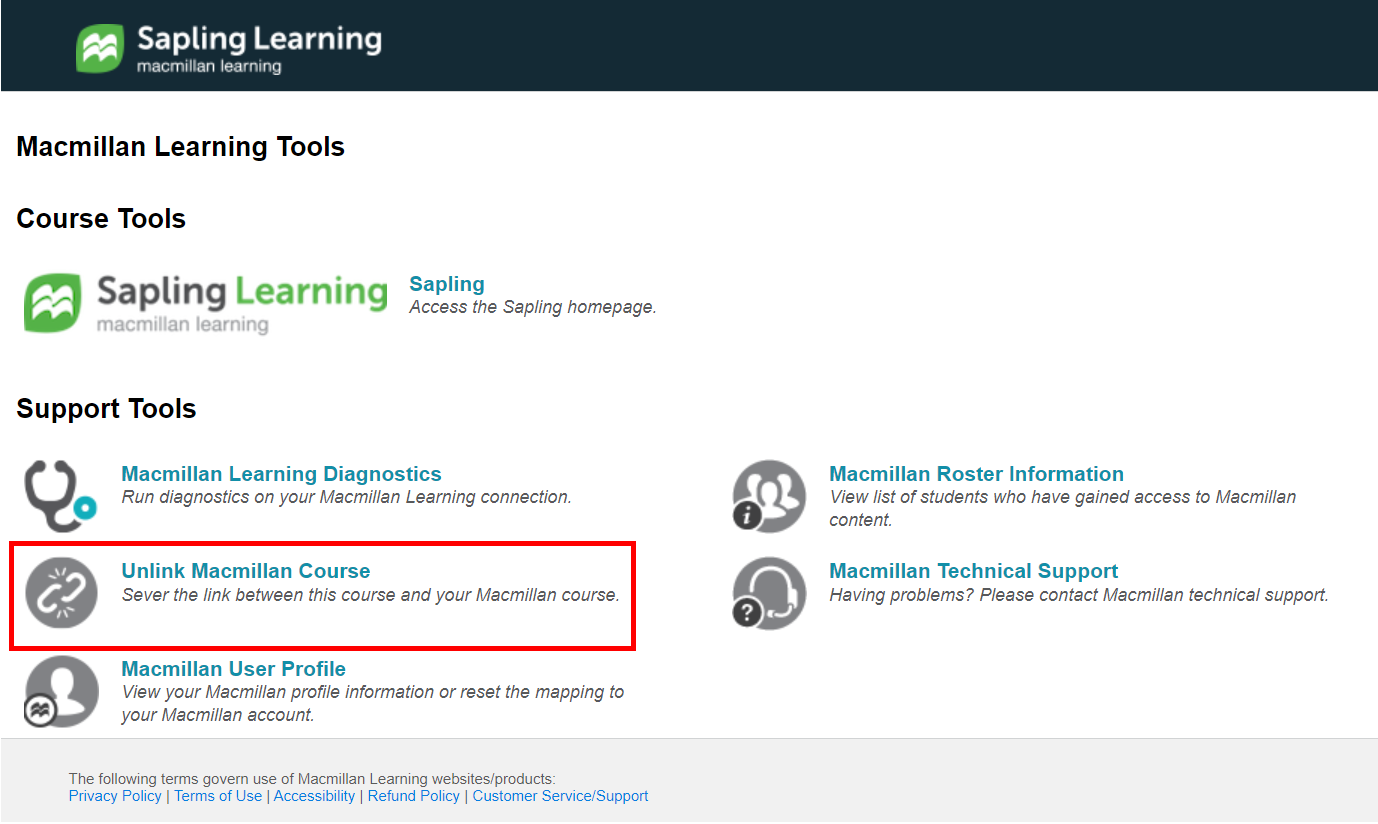This screenshot has width=1378, height=824.
Task: Open Macmillan Roster Information
Action: point(976,473)
